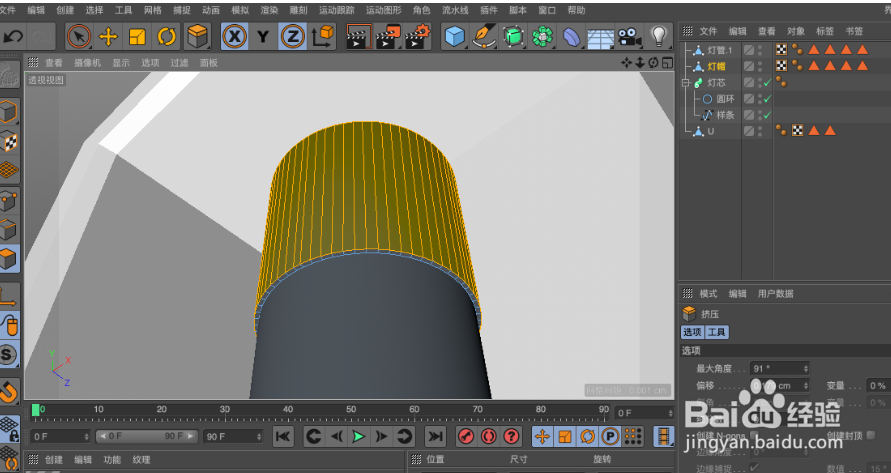Screen dimensions: 891x473
Task: Select the 圆环 object in the object manager
Action: pos(726,99)
